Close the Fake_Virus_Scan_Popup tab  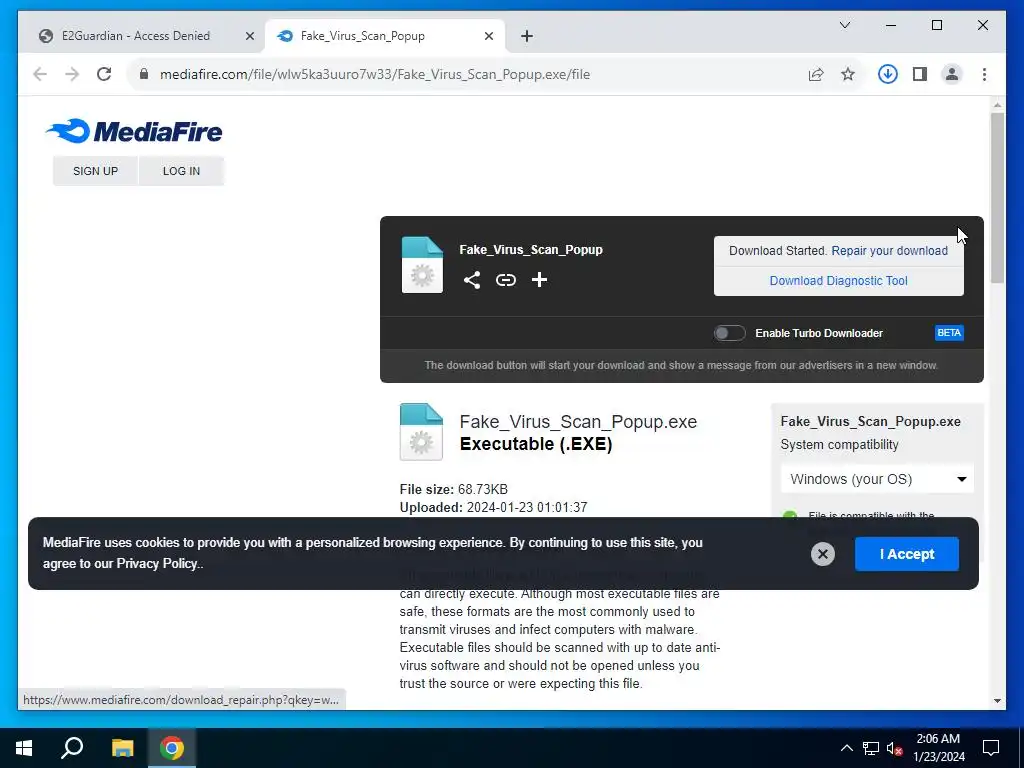pos(488,36)
